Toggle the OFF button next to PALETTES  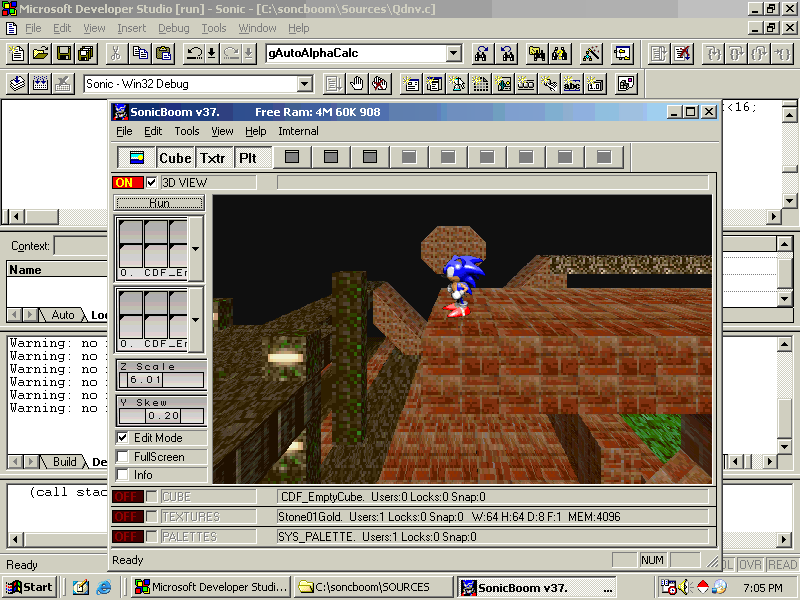pyautogui.click(x=128, y=536)
